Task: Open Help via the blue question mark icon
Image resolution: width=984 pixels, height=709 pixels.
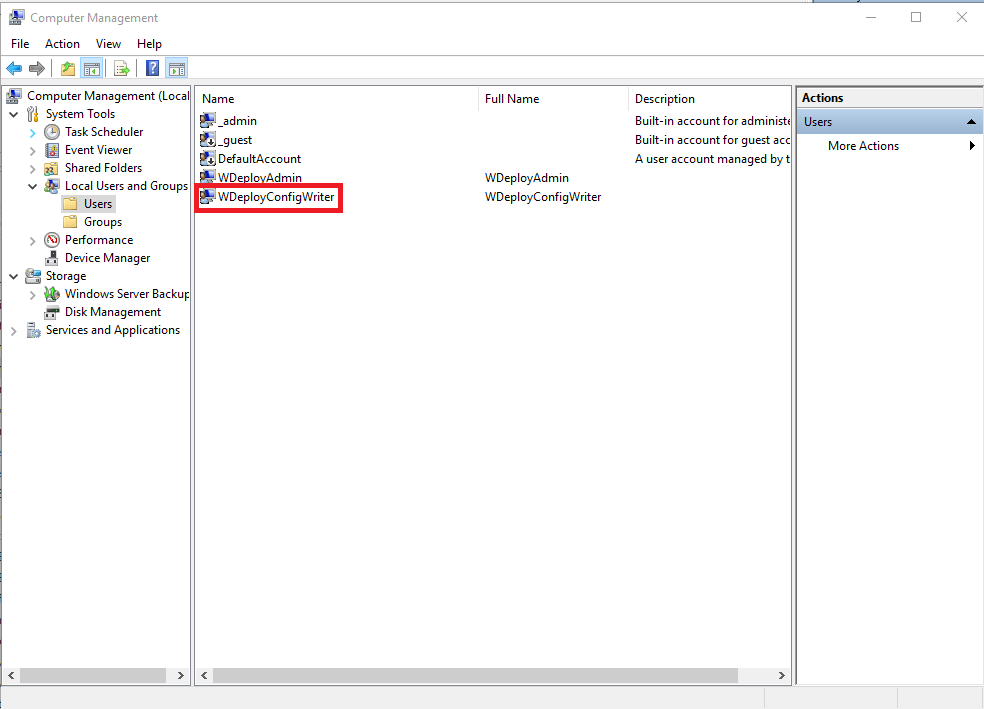Action: [152, 69]
